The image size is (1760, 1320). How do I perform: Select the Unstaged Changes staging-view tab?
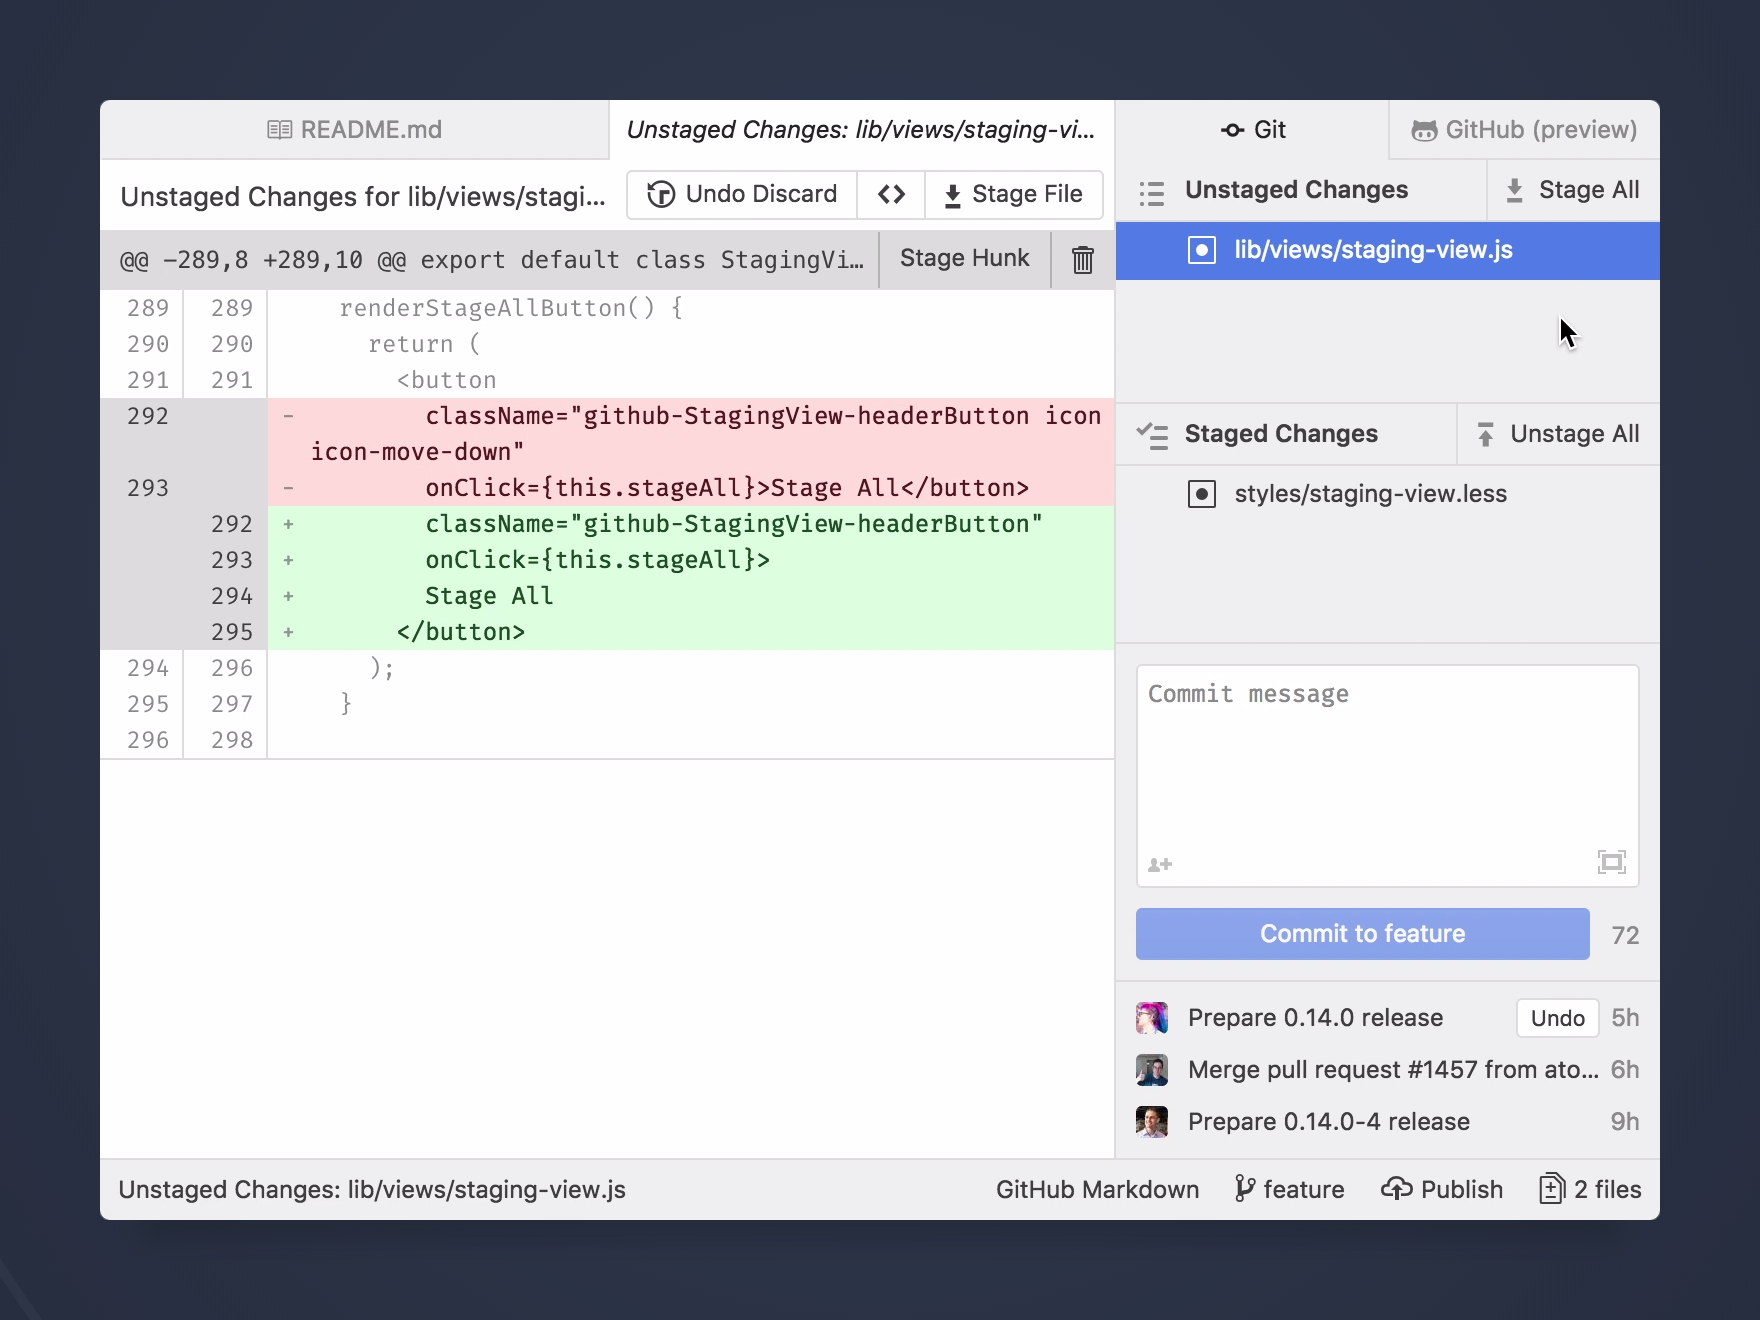861,130
